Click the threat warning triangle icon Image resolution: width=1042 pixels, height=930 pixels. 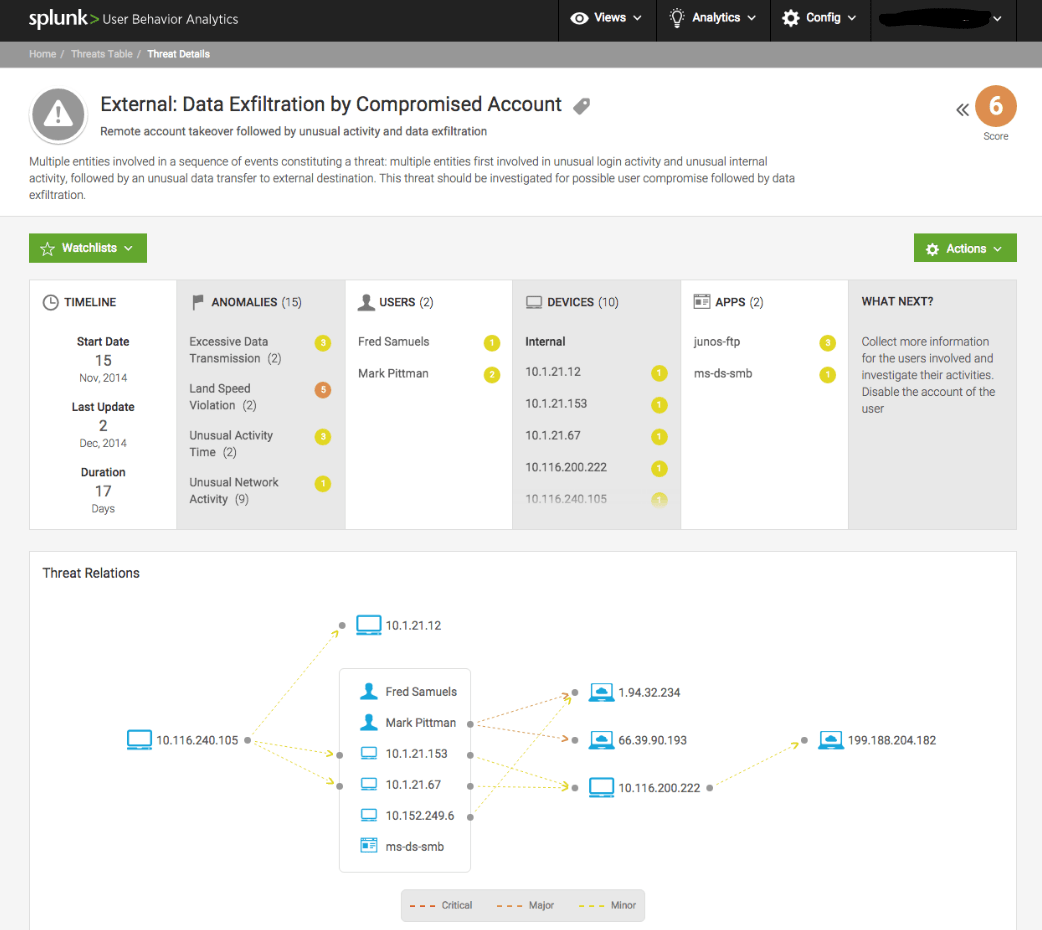click(x=58, y=115)
